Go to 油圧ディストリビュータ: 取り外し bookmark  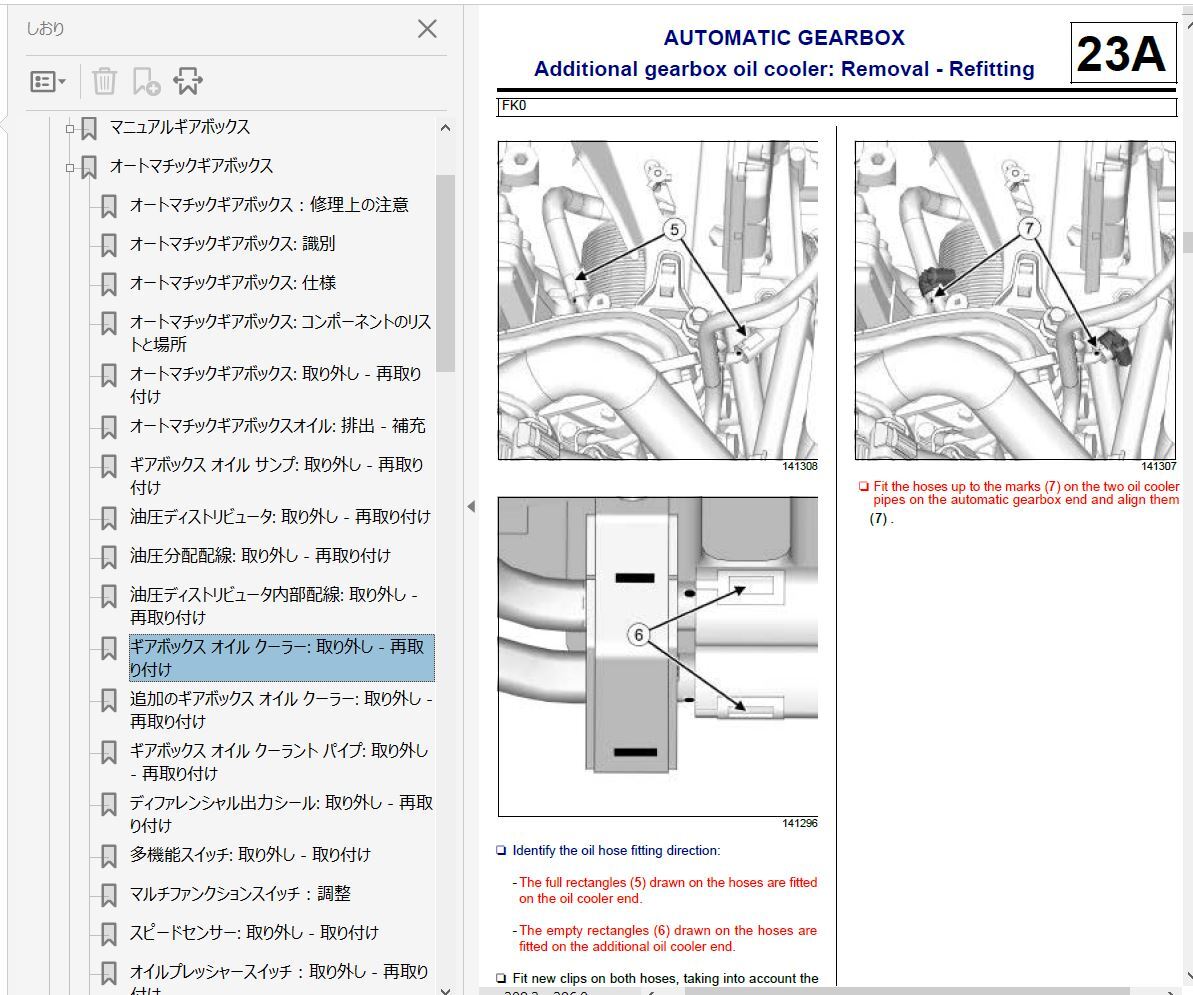click(280, 517)
